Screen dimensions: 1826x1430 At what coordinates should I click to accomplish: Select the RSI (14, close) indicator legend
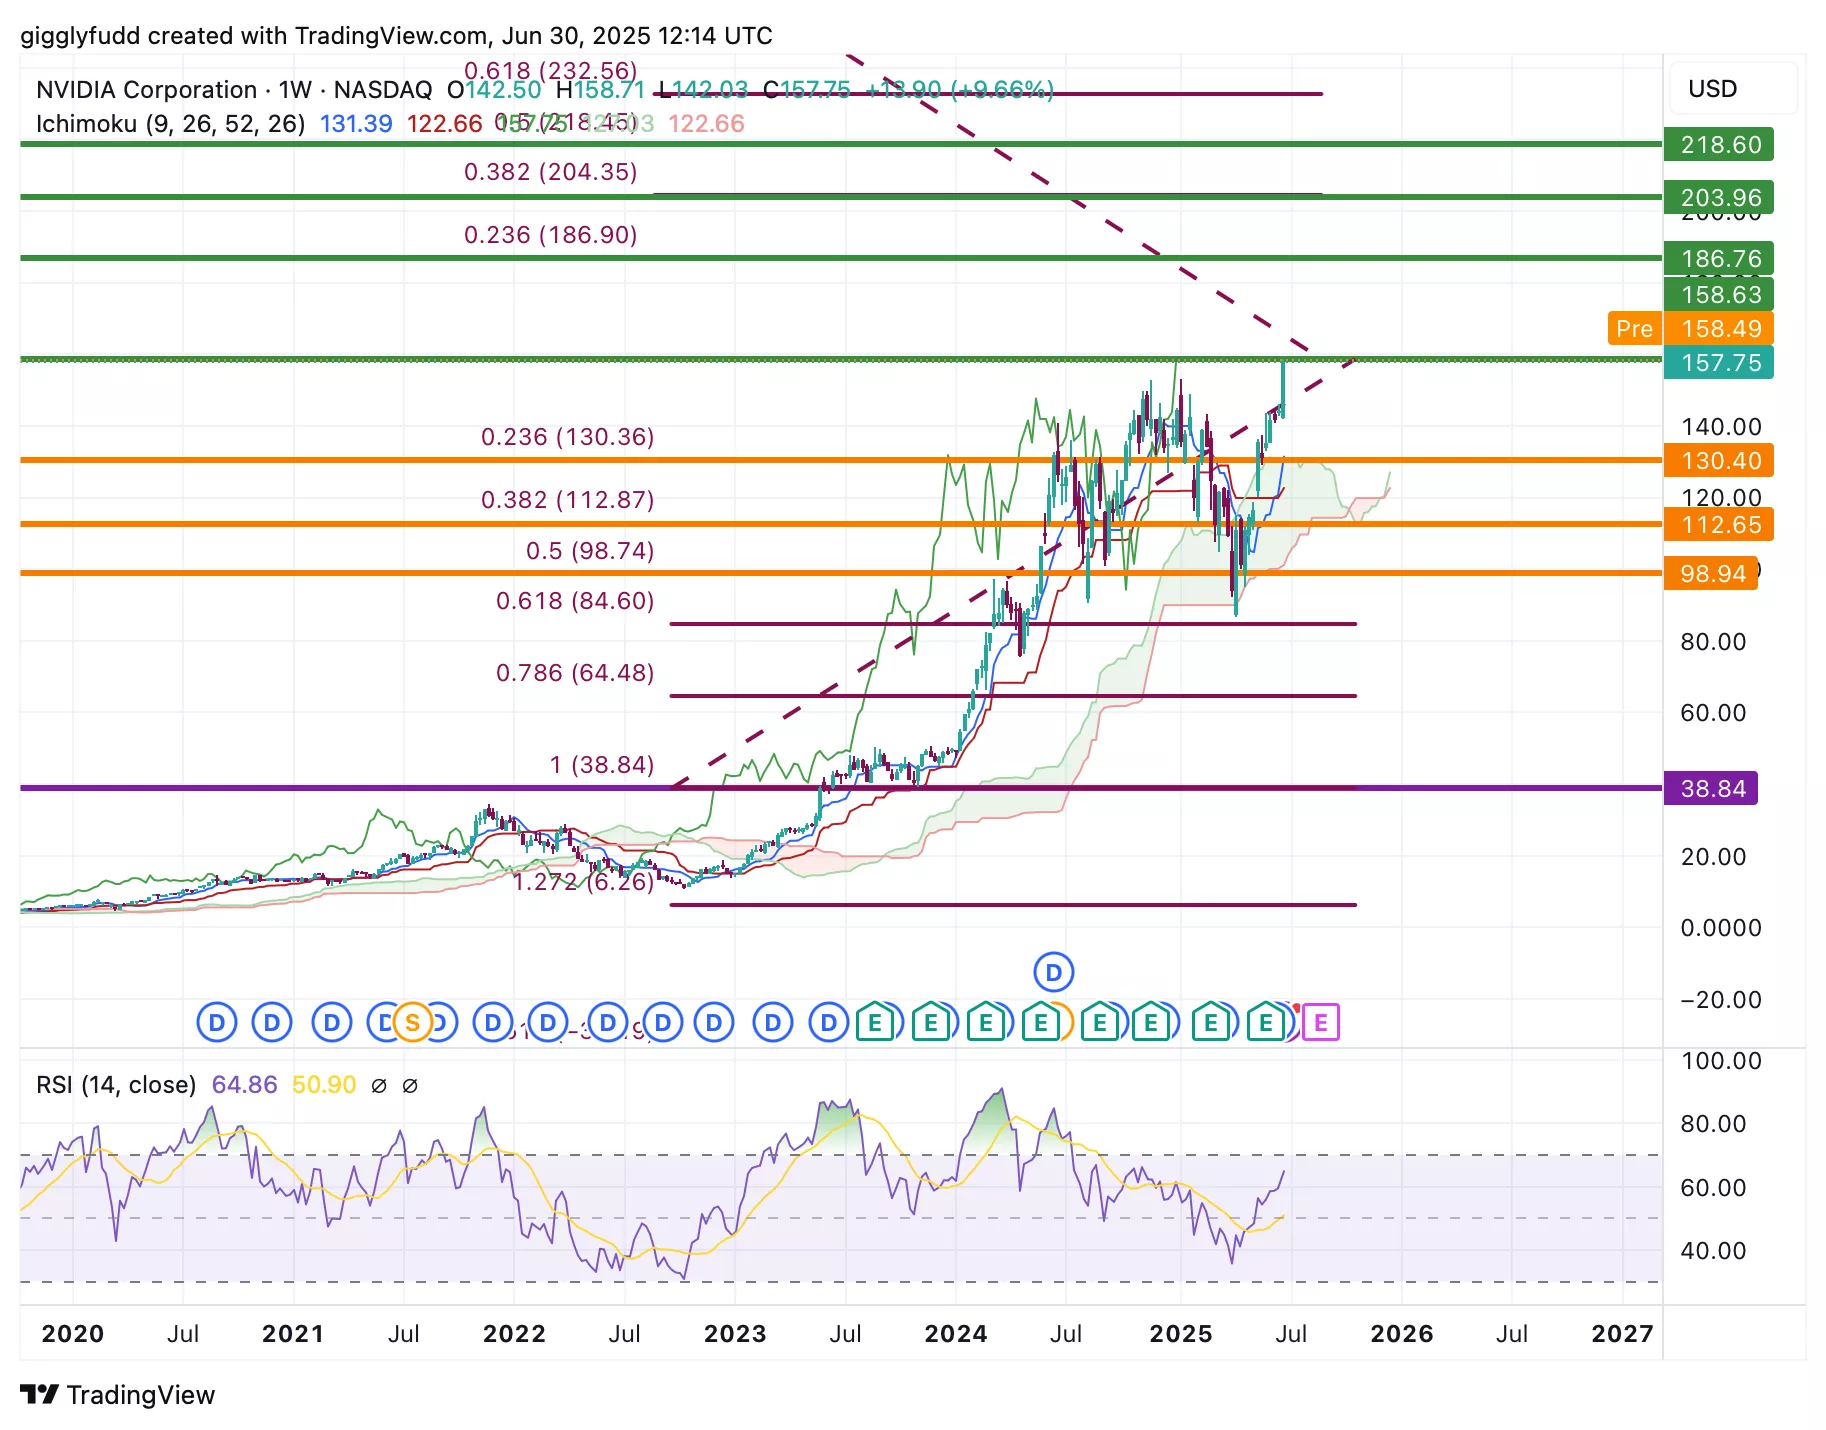tap(116, 1085)
